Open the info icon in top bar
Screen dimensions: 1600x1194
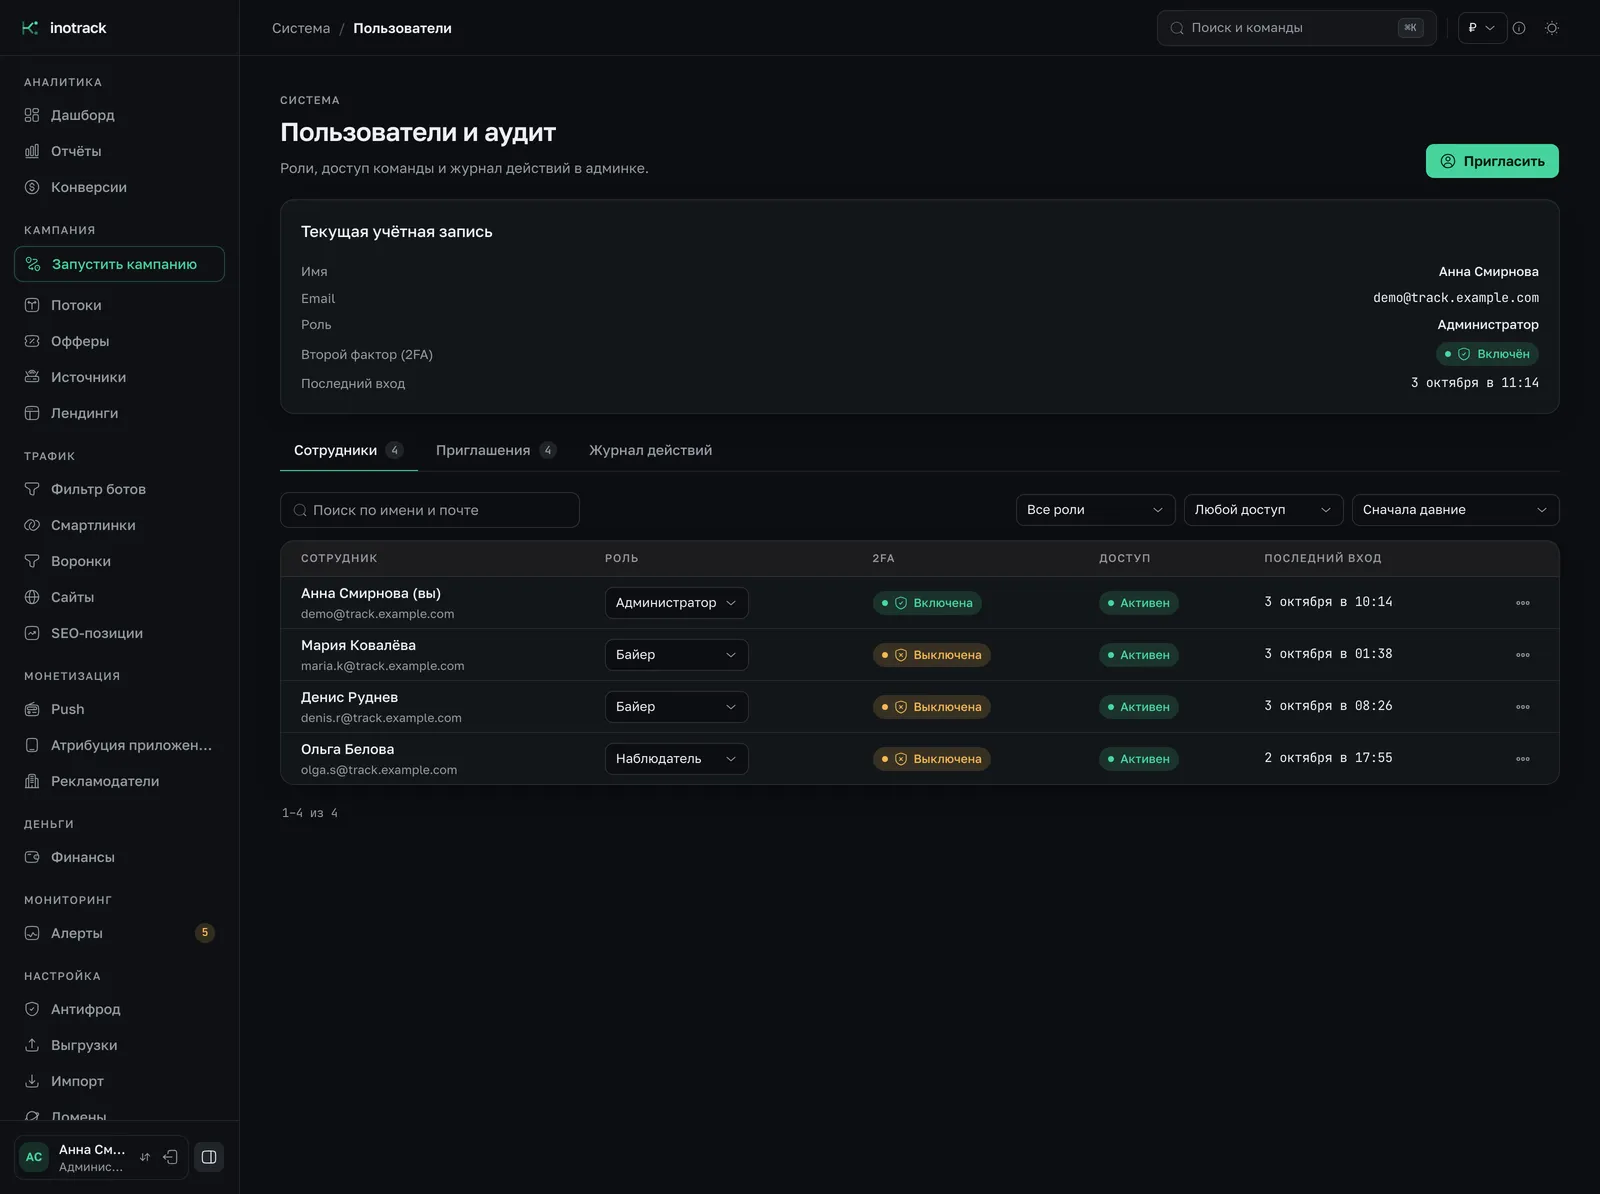pyautogui.click(x=1519, y=28)
